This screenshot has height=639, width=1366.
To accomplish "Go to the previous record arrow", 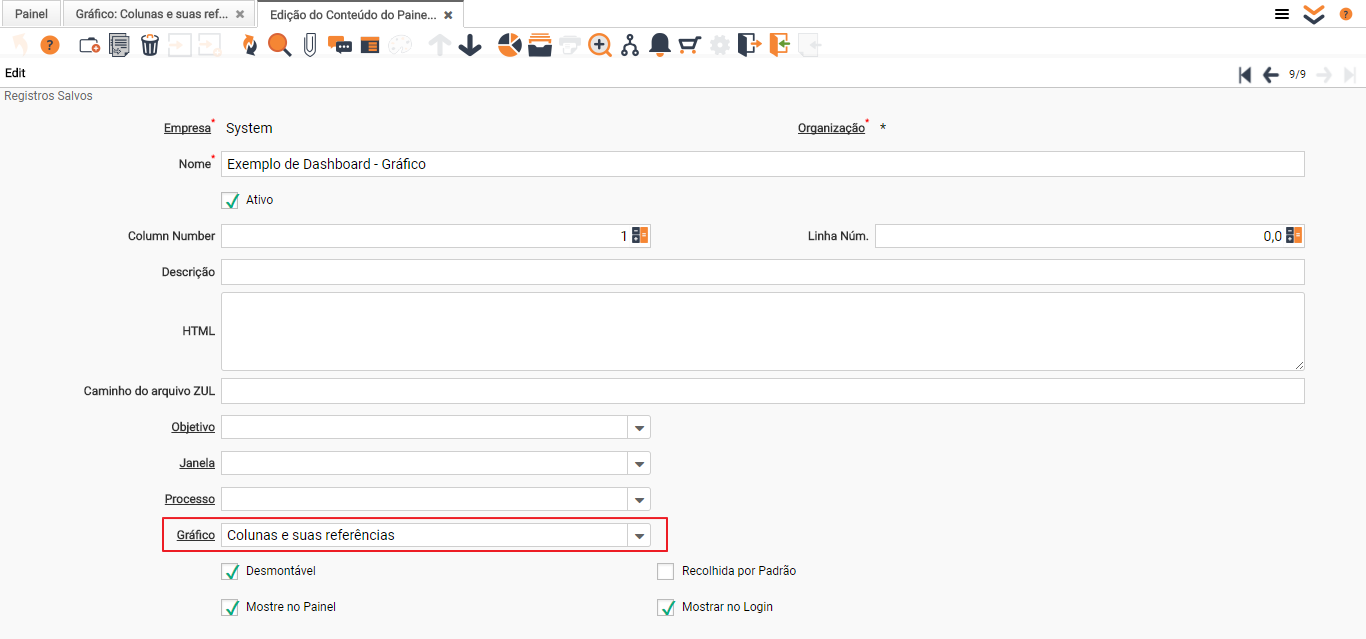I will 1270,75.
